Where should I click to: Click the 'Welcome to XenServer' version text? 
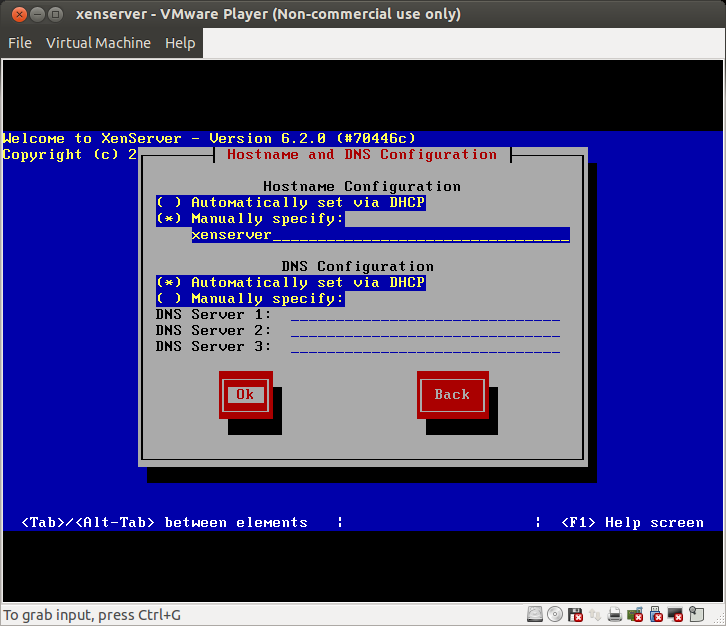209,138
